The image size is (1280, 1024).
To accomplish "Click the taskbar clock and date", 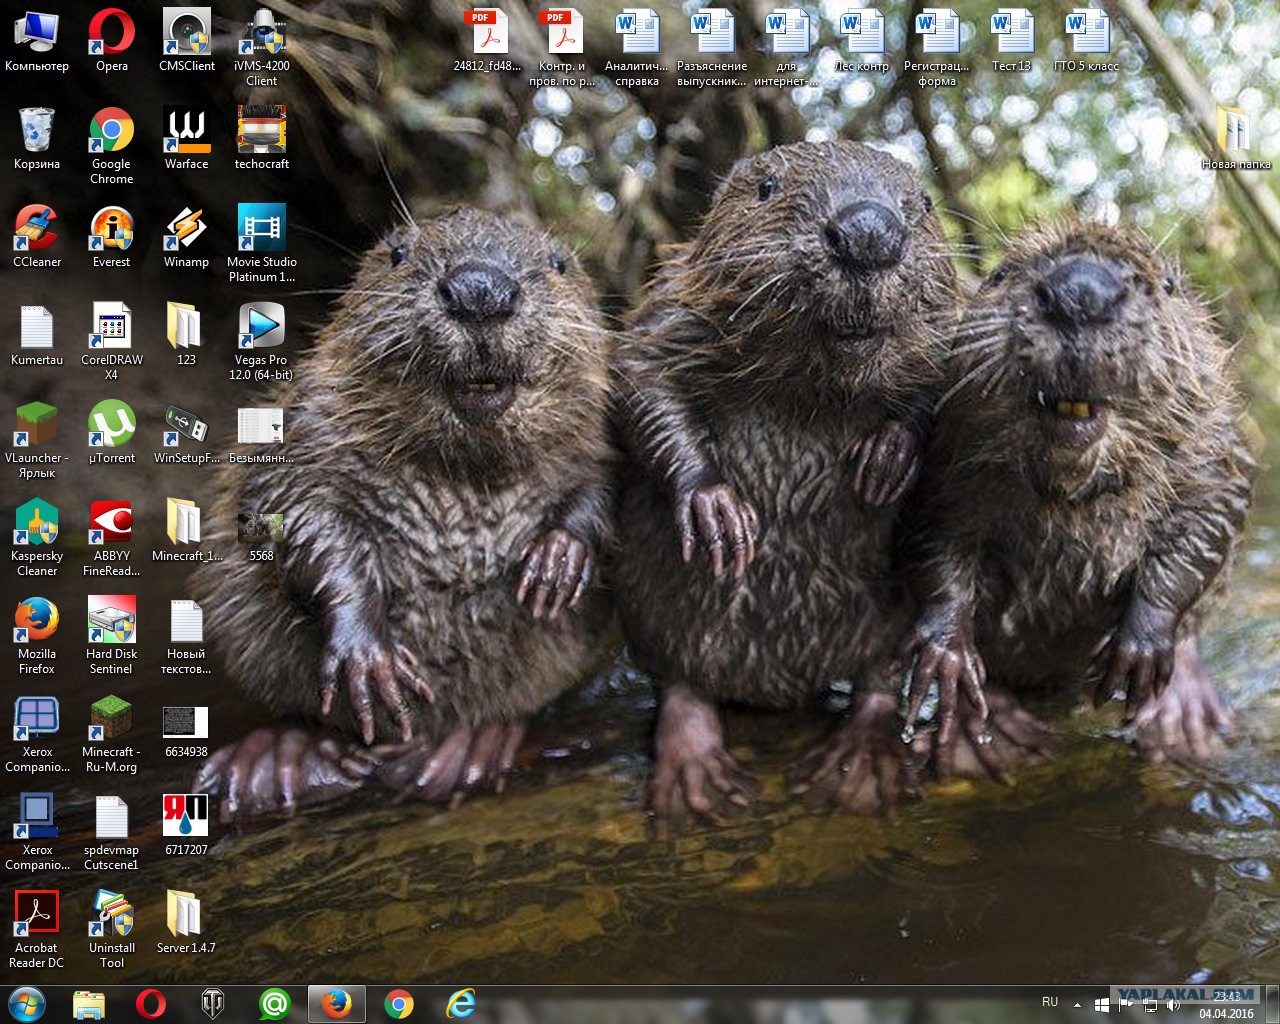I will 1227,1005.
